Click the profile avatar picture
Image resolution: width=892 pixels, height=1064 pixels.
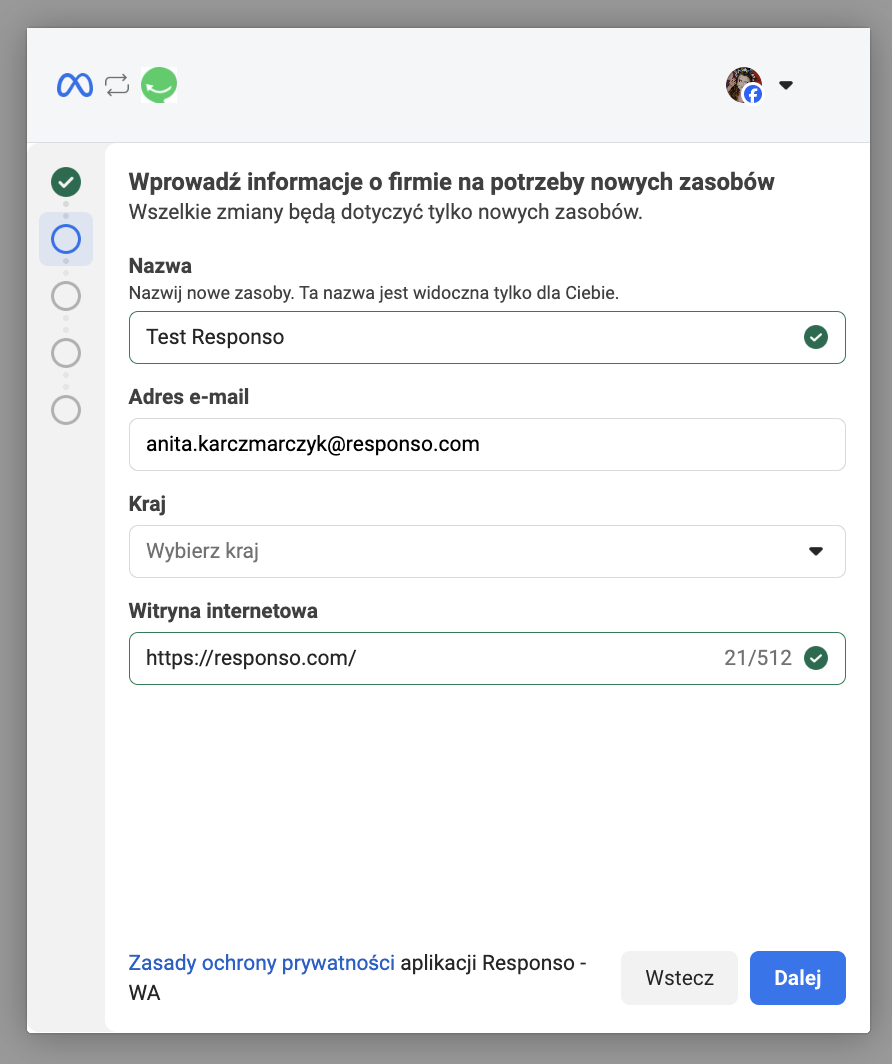742,83
